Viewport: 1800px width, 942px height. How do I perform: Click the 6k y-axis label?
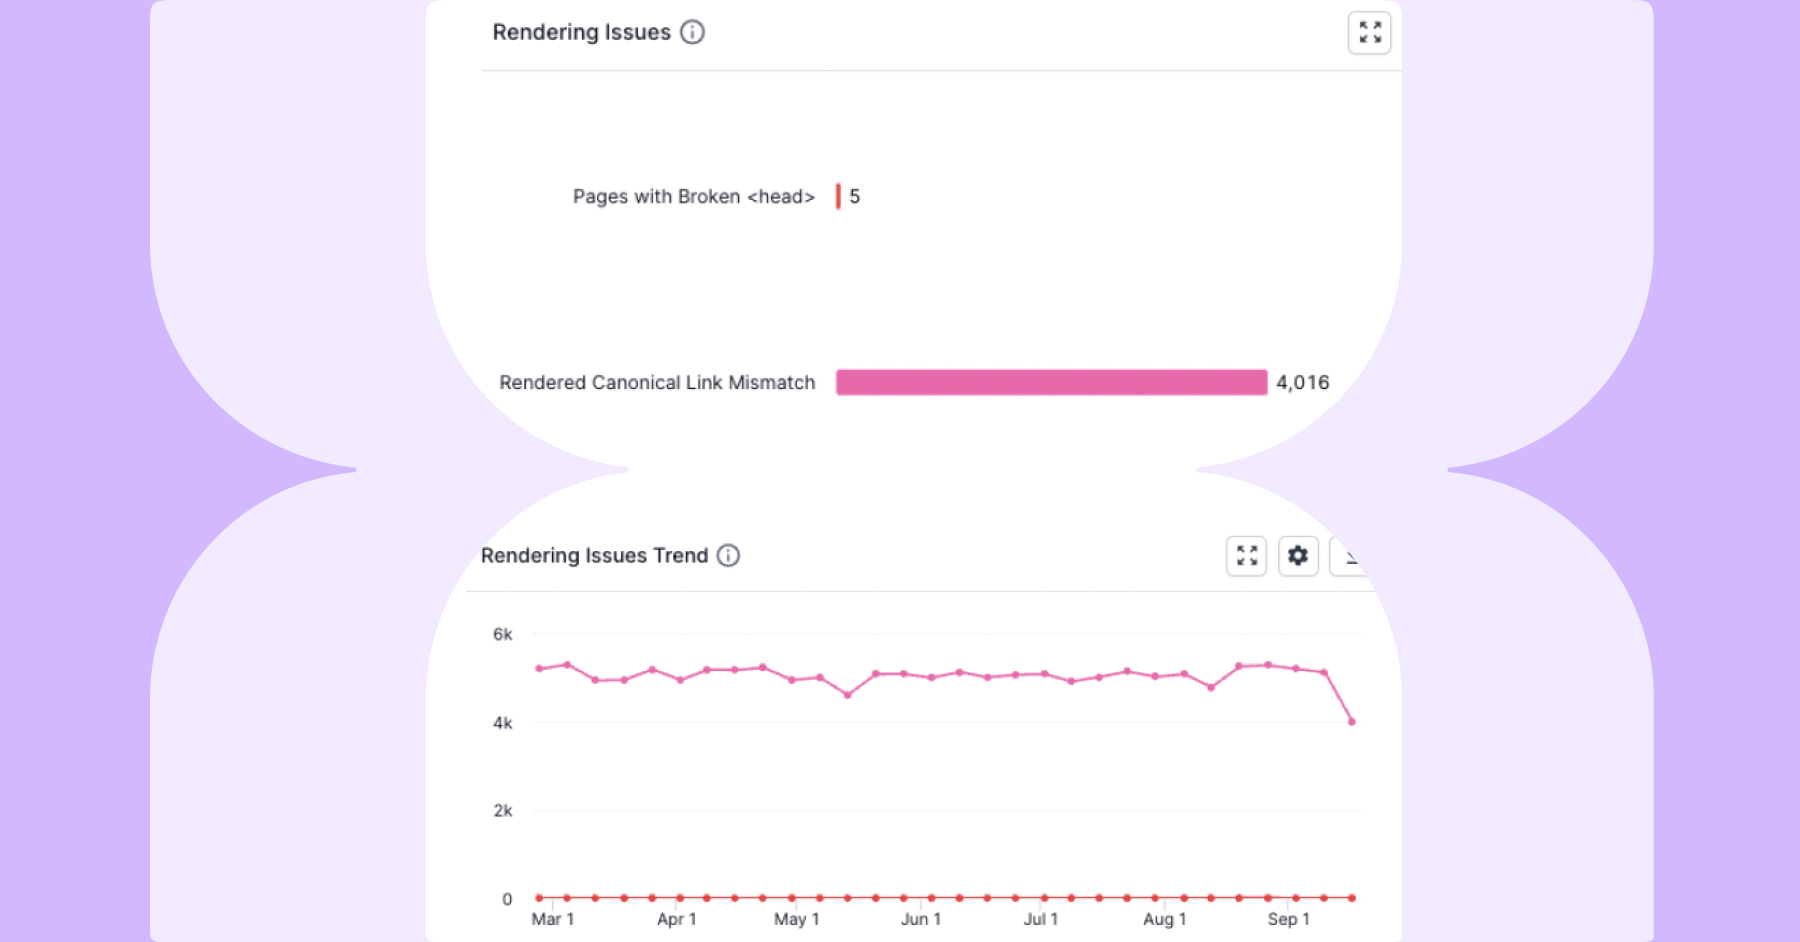pos(502,634)
